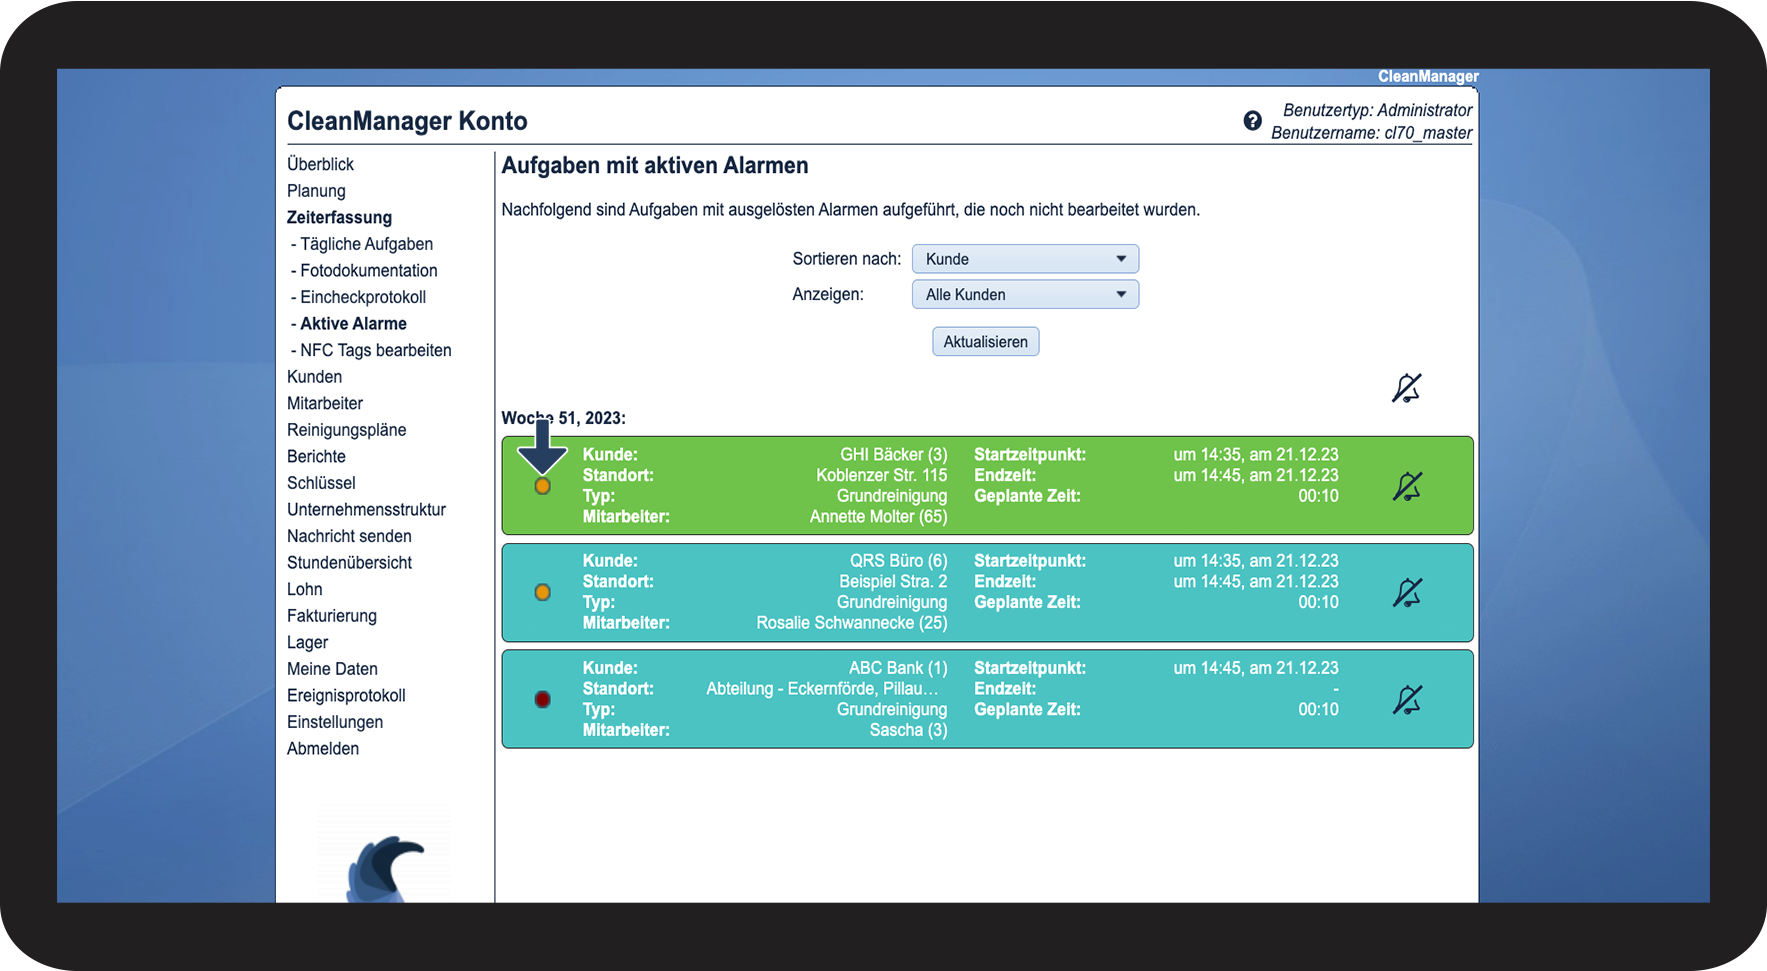Image resolution: width=1767 pixels, height=971 pixels.
Task: Mute alarm for ABC Bank task
Action: click(1407, 700)
